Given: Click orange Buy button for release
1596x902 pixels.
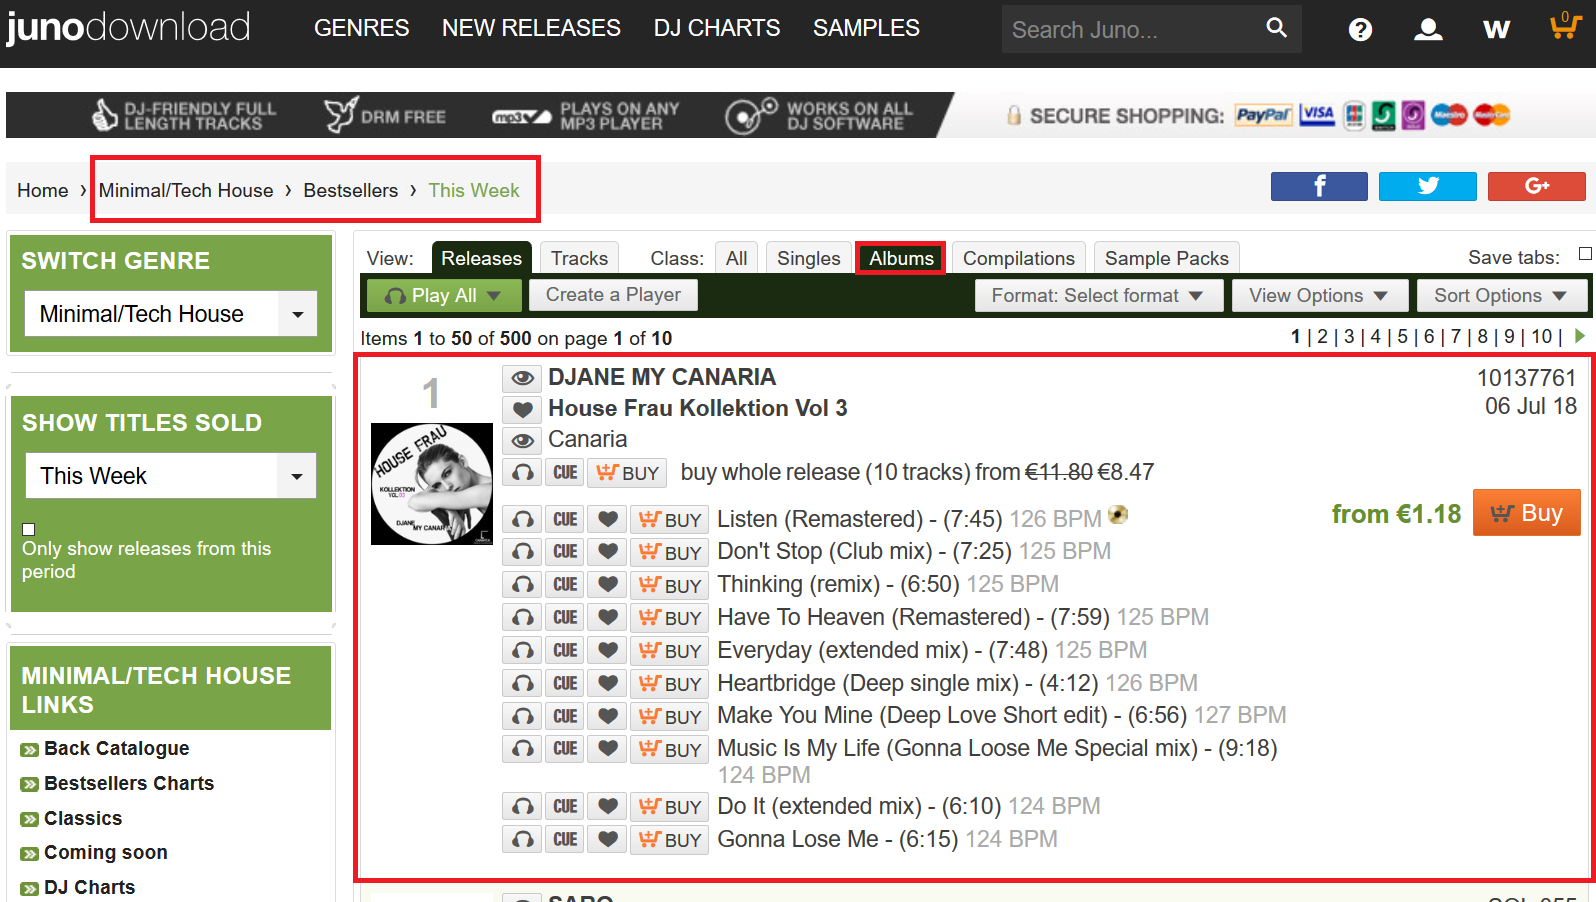Looking at the screenshot, I should point(1526,513).
